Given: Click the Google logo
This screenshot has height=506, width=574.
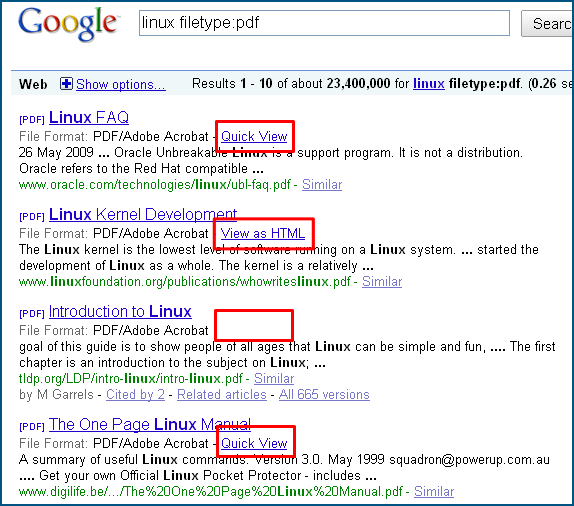Looking at the screenshot, I should pyautogui.click(x=68, y=24).
